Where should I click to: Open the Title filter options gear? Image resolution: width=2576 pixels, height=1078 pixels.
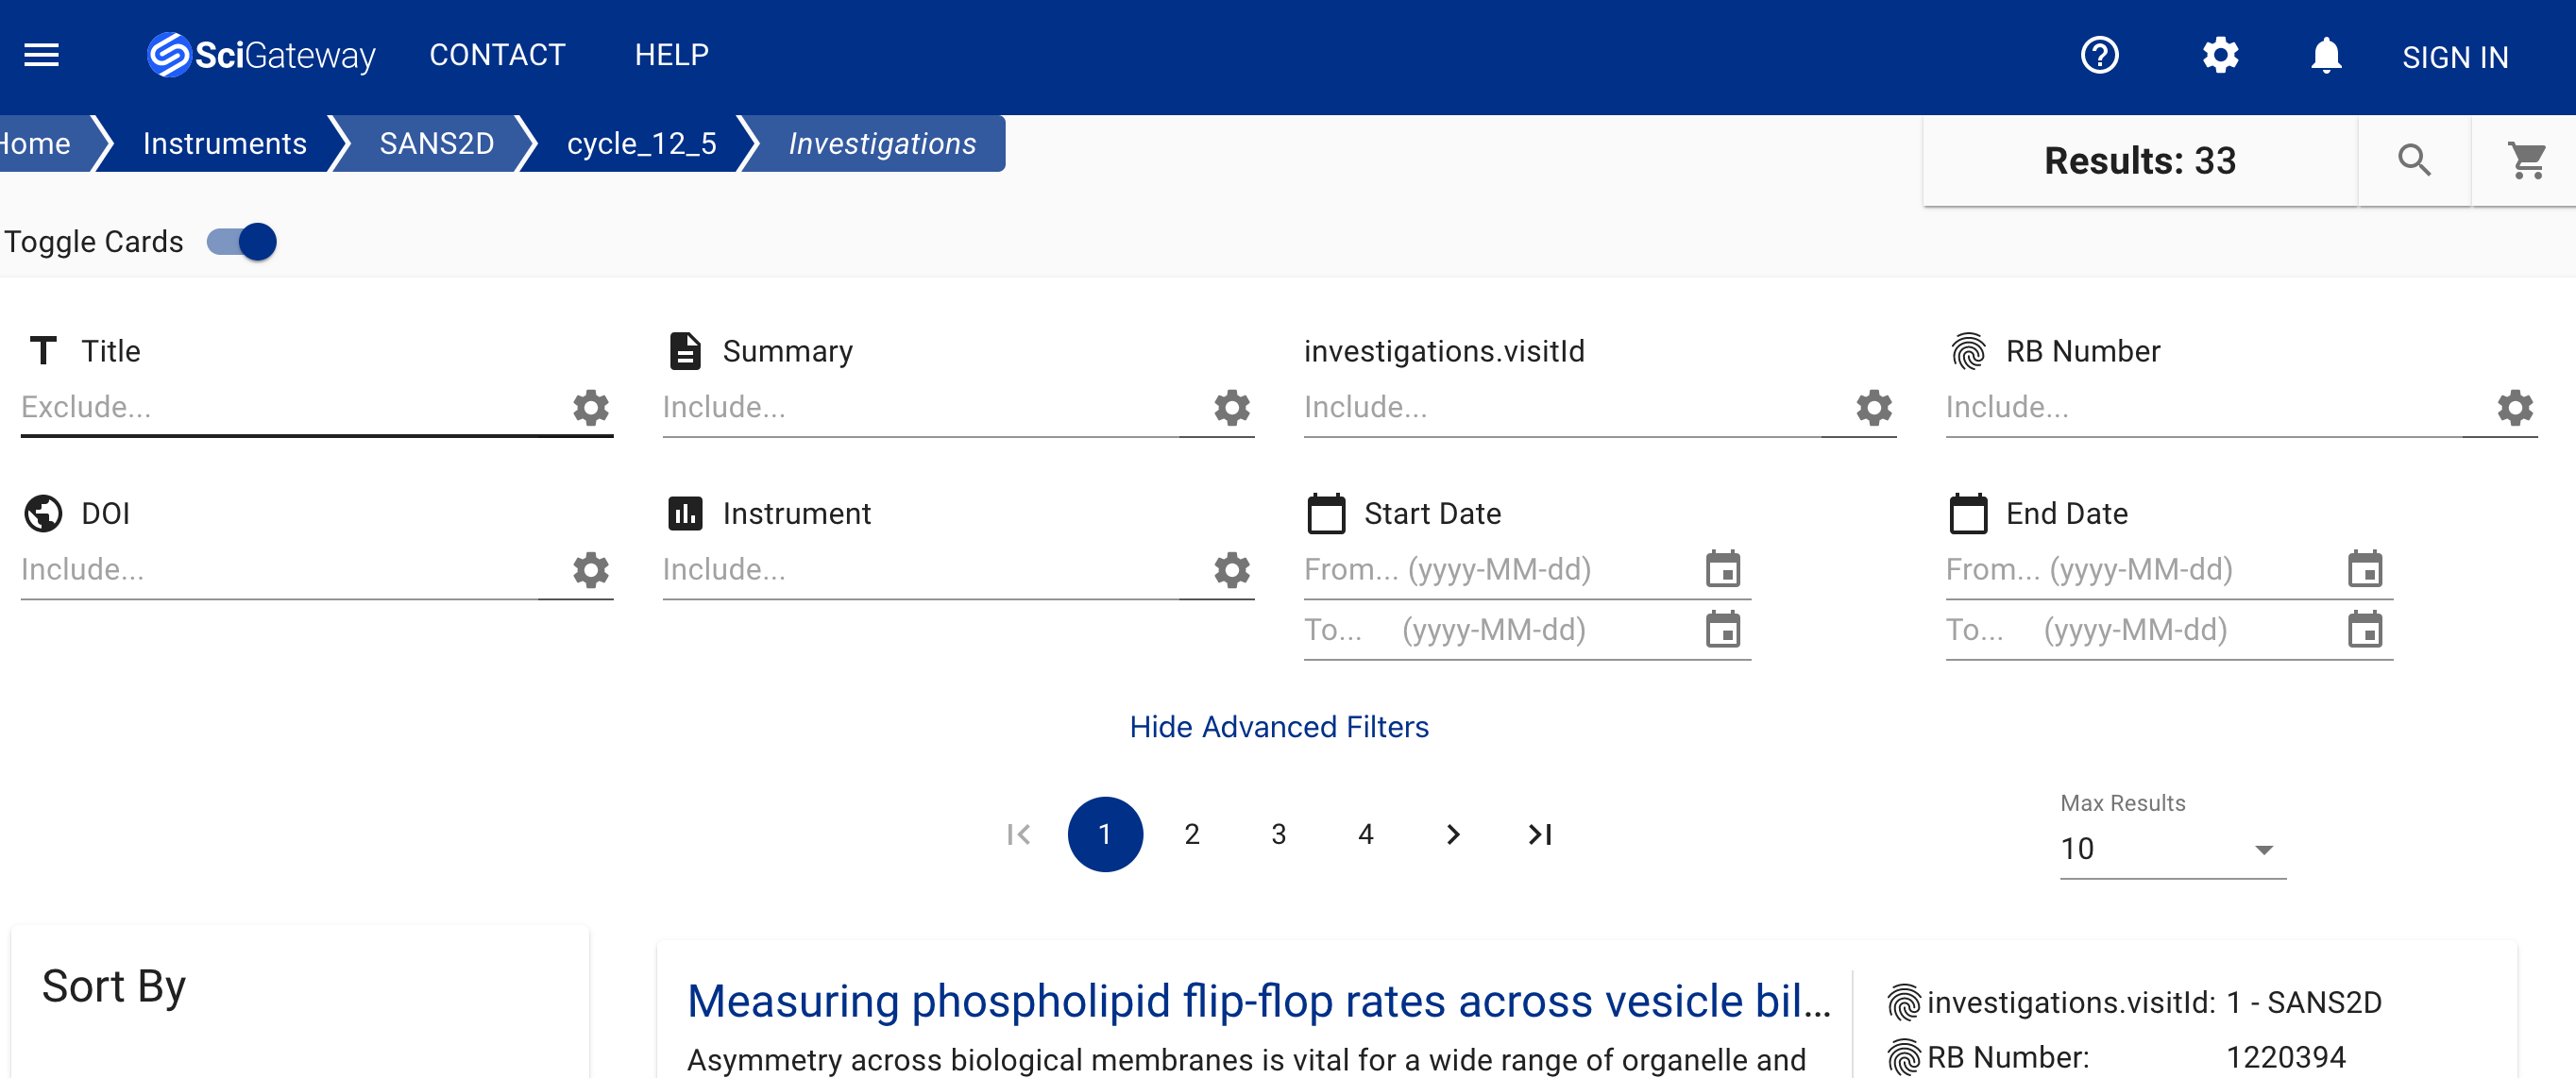coord(590,407)
